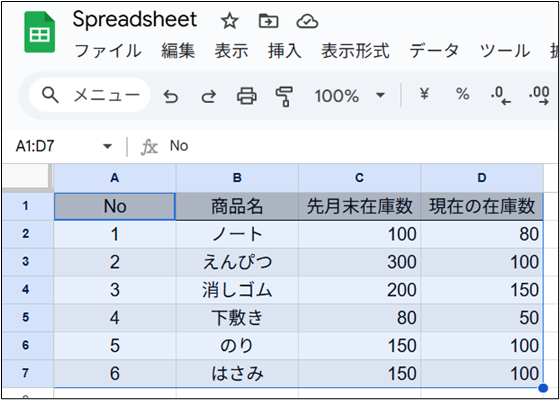Select row 2 header
This screenshot has width=560, height=400.
tap(28, 235)
